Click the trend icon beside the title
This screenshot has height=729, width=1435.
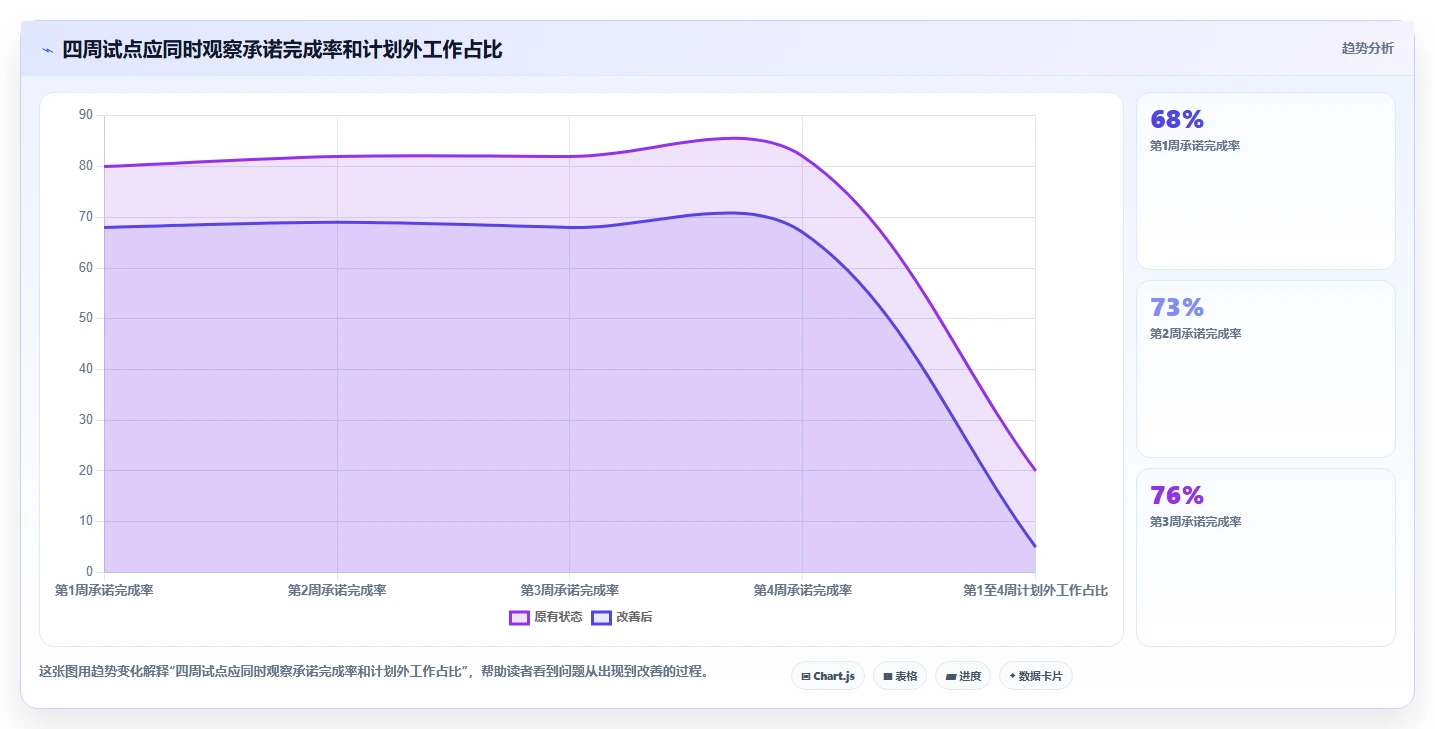(x=47, y=50)
